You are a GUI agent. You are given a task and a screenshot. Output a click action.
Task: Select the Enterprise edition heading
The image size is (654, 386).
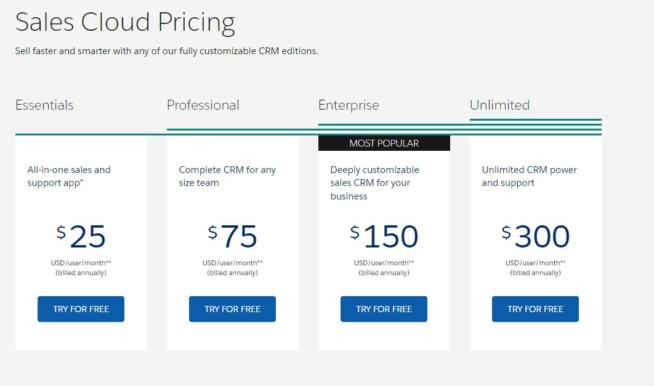point(349,106)
